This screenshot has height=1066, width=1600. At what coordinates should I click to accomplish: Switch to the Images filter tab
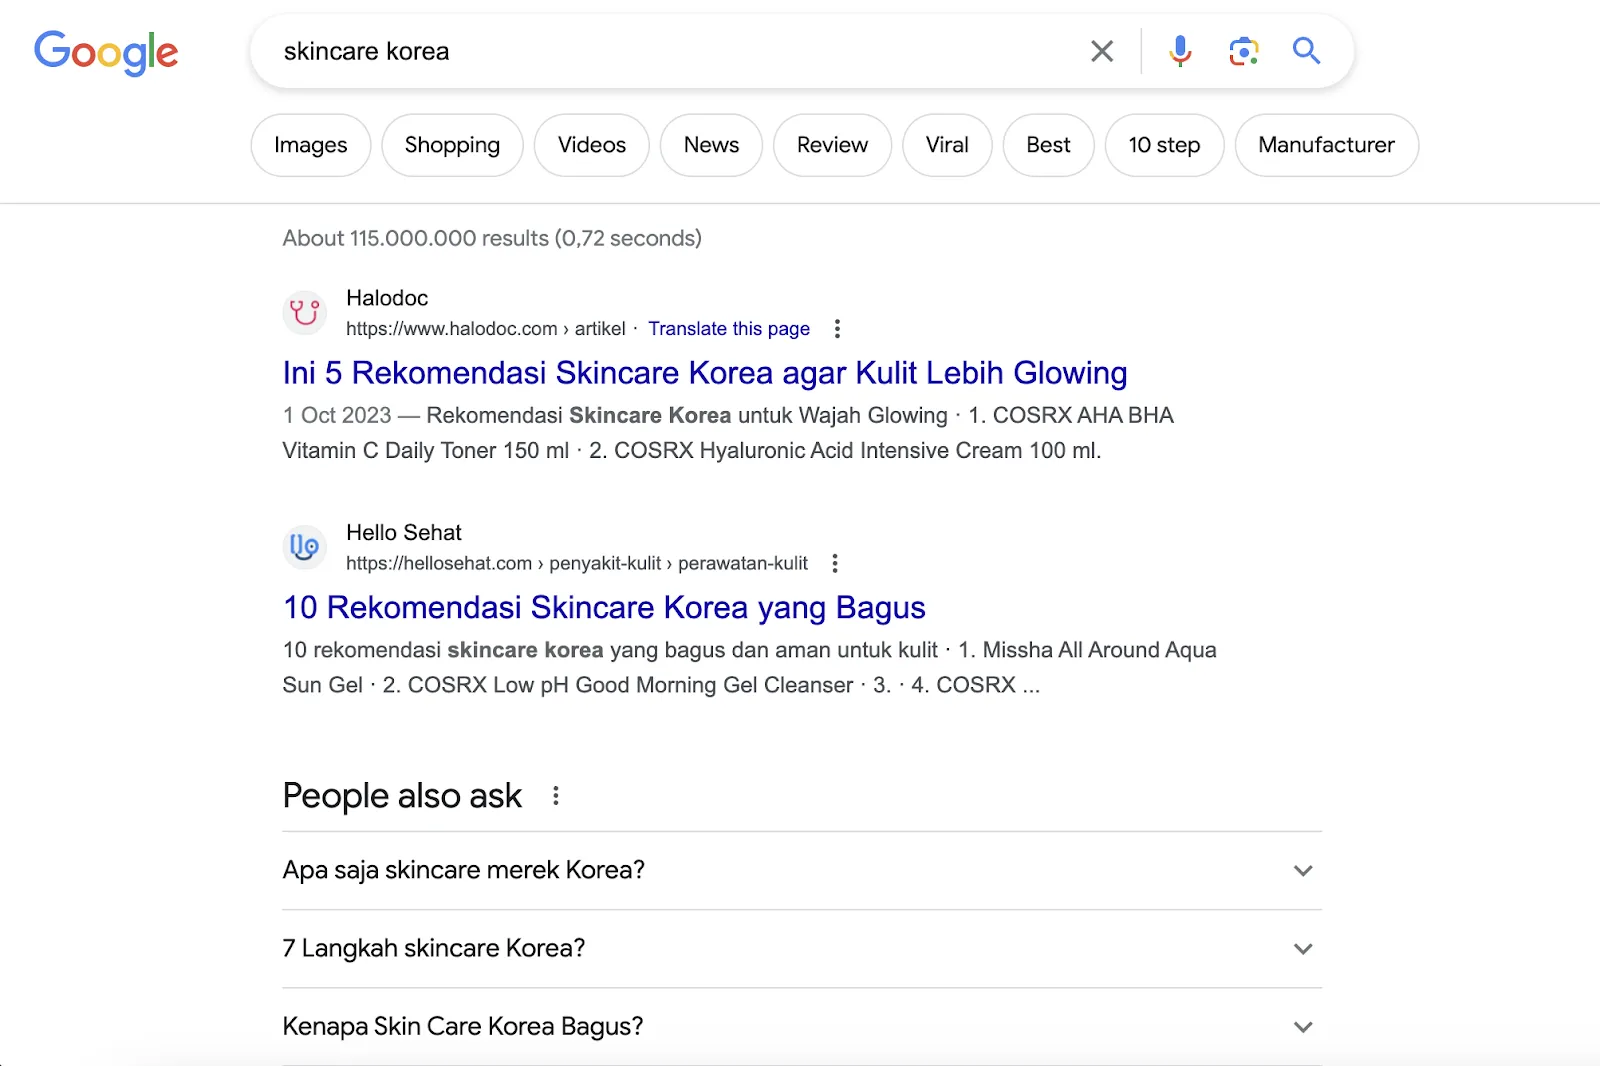pyautogui.click(x=310, y=145)
